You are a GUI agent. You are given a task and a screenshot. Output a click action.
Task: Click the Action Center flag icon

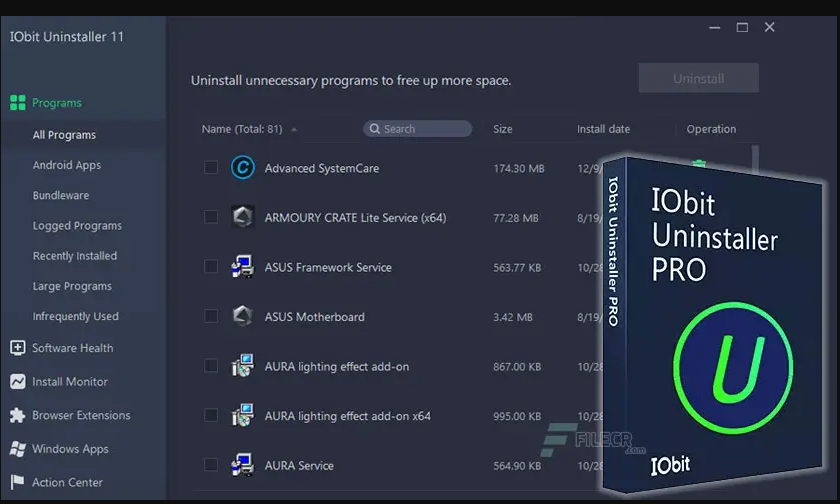[18, 482]
